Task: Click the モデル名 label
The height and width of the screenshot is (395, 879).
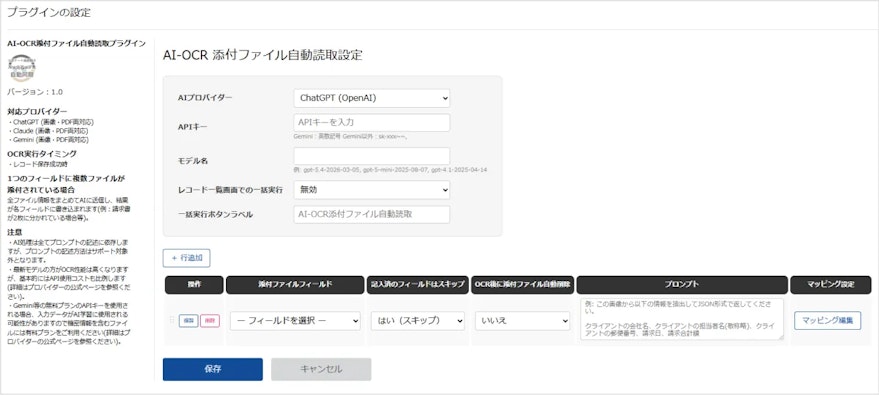Action: click(193, 161)
